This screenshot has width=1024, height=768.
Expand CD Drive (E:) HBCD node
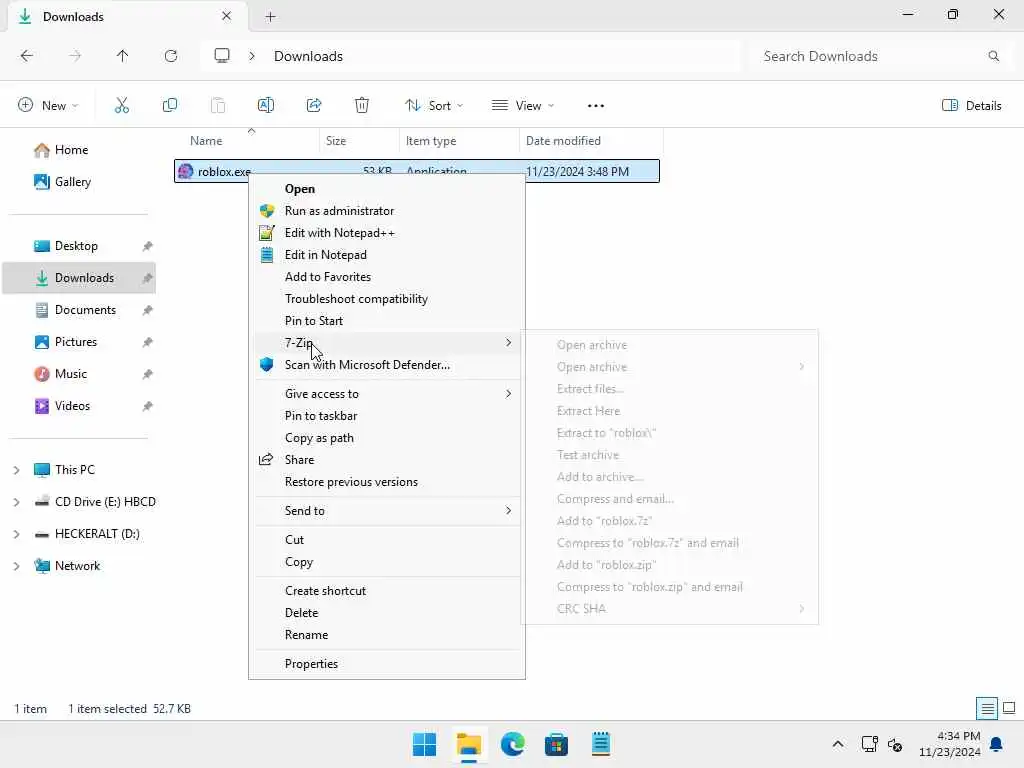point(16,502)
